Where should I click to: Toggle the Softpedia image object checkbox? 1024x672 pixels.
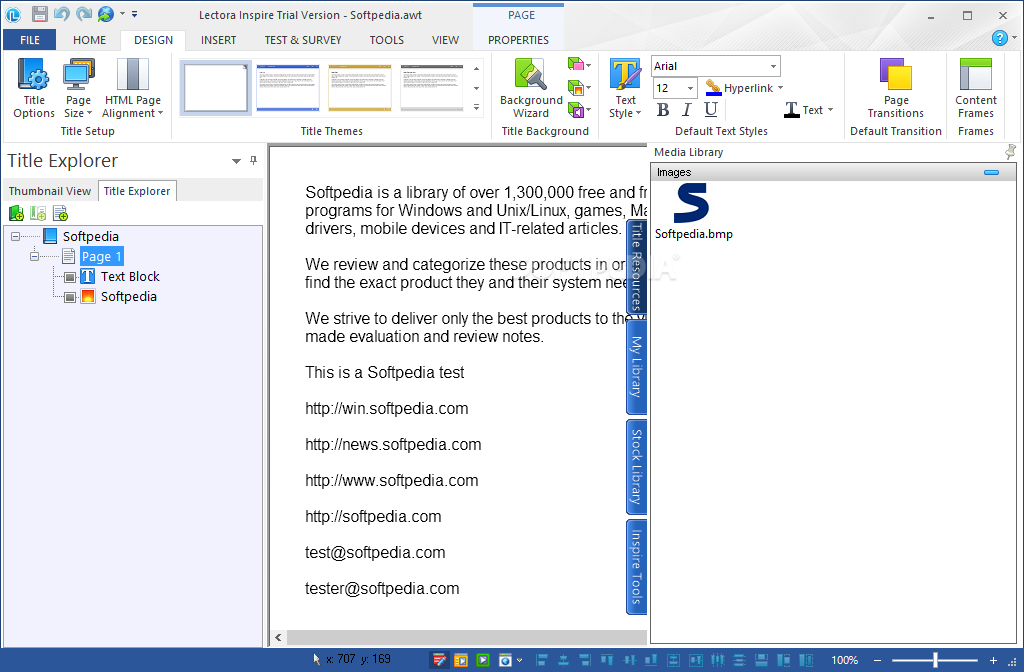pos(70,297)
